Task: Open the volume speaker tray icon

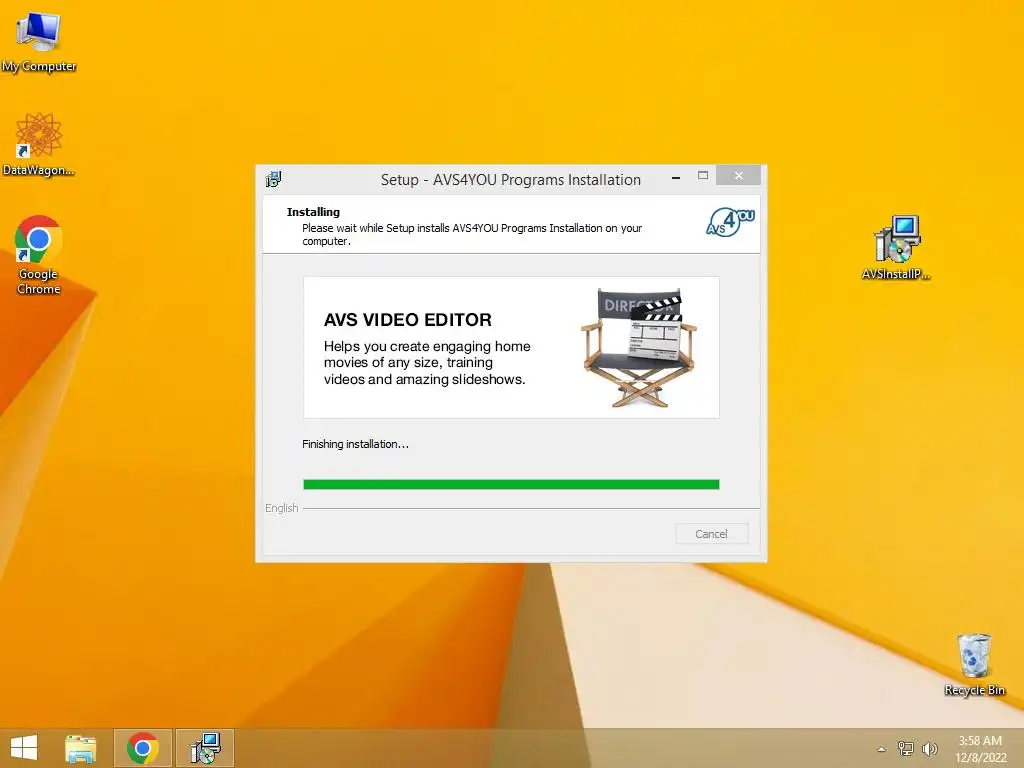Action: [x=929, y=749]
